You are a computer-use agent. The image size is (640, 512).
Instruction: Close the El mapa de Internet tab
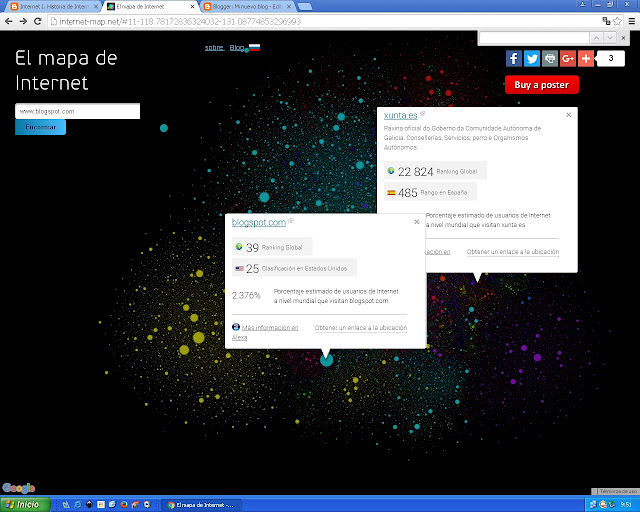pos(192,7)
